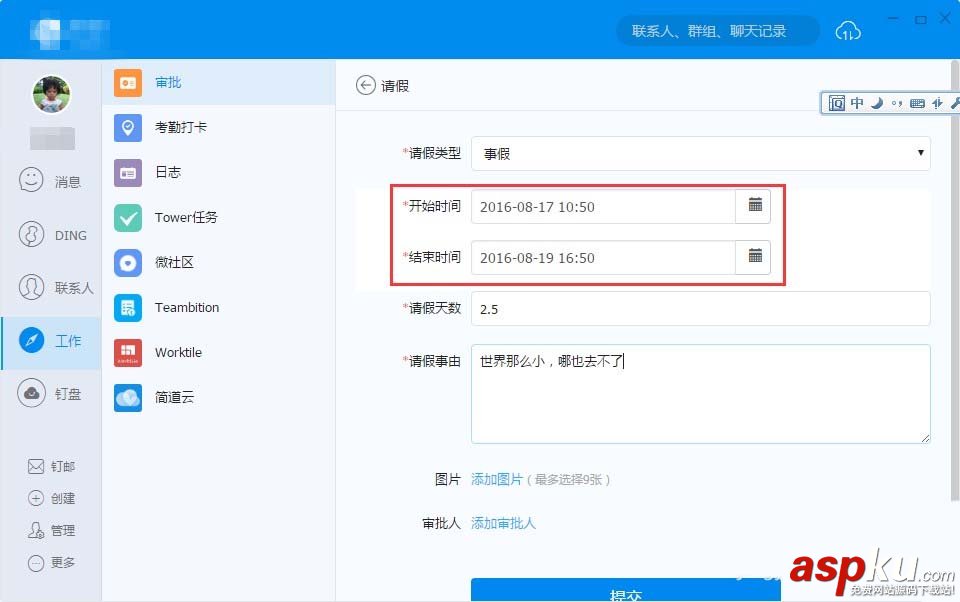Select the 微社区 menu label
Image resolution: width=960 pixels, height=602 pixels.
point(174,263)
